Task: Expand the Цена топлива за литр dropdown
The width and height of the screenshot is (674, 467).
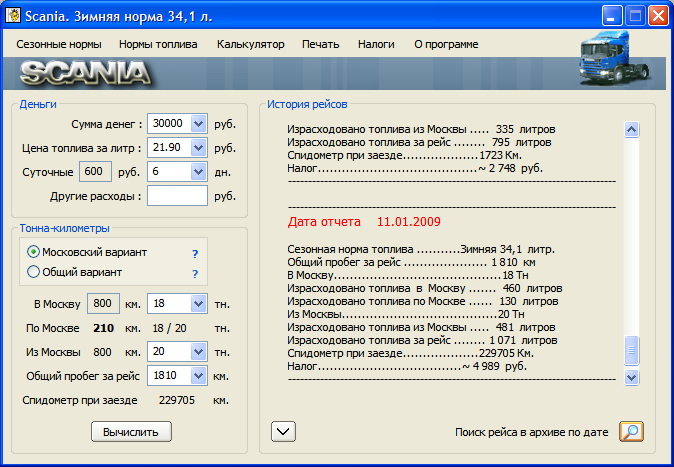Action: [198, 148]
